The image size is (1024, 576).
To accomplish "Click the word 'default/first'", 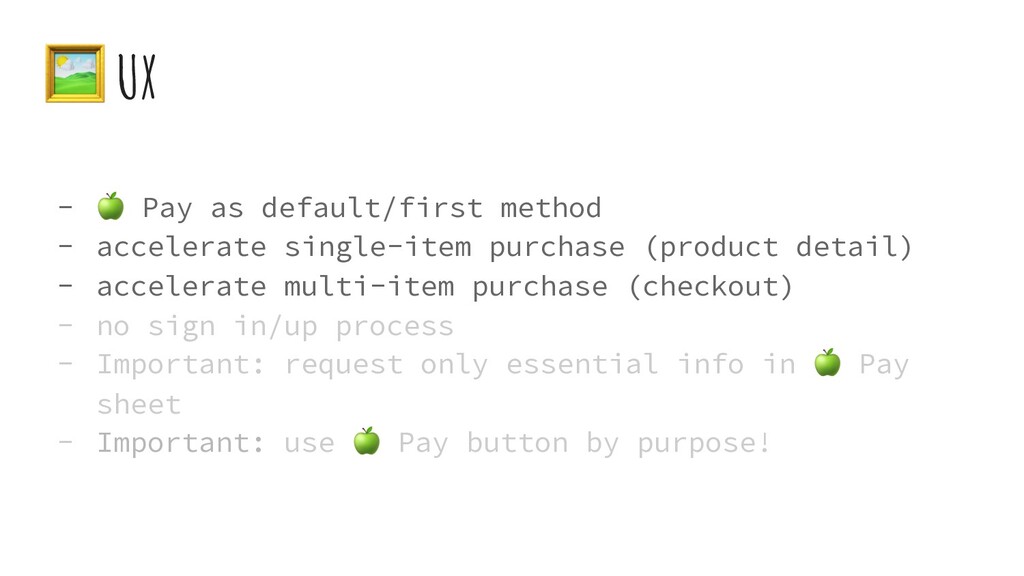I will tap(372, 208).
